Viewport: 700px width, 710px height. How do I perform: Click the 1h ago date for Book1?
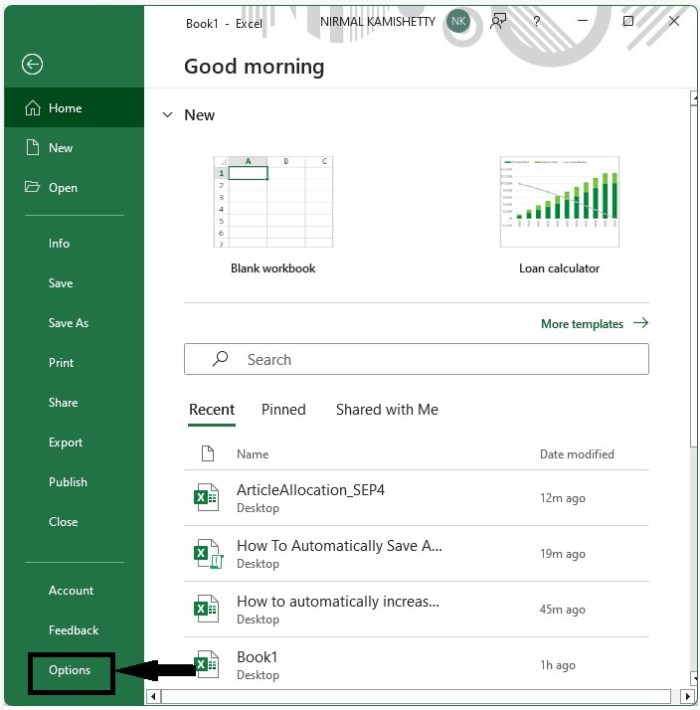click(x=557, y=665)
